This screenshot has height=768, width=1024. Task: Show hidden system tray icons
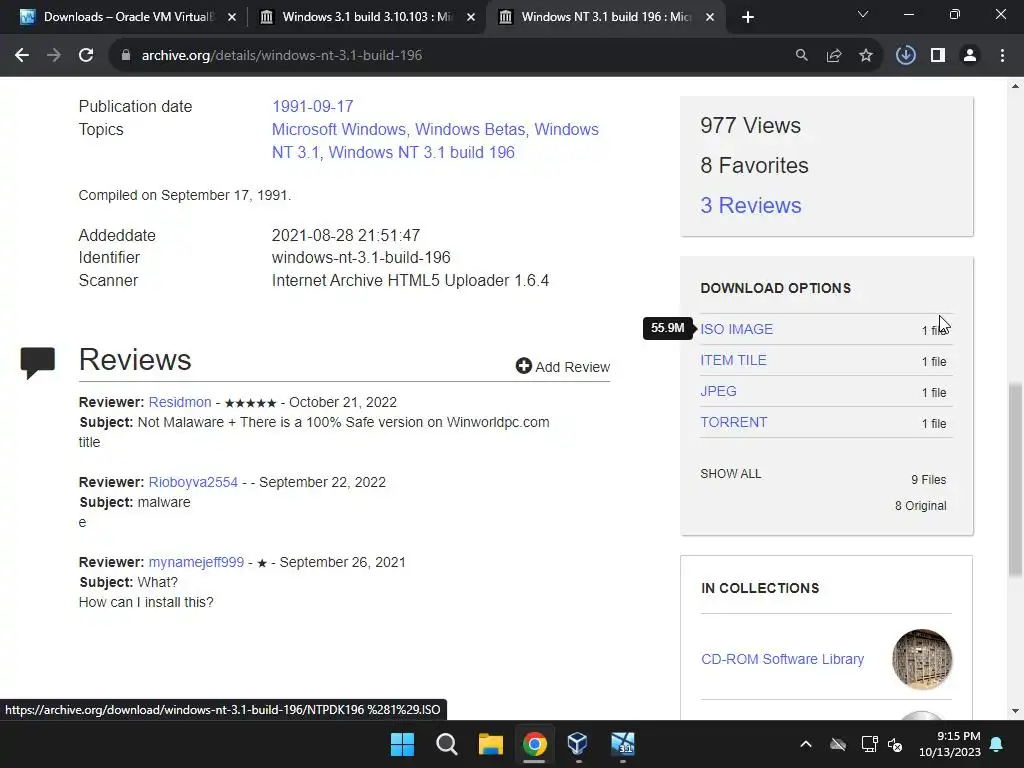(806, 744)
